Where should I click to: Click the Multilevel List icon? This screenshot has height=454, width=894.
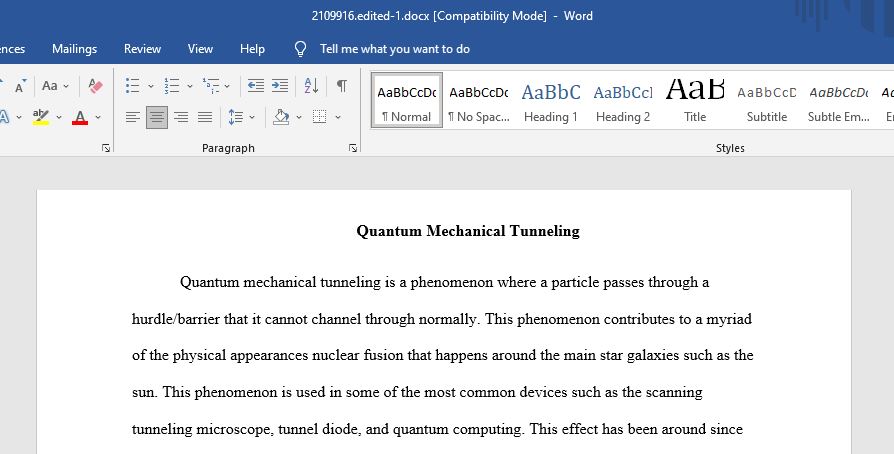click(210, 86)
